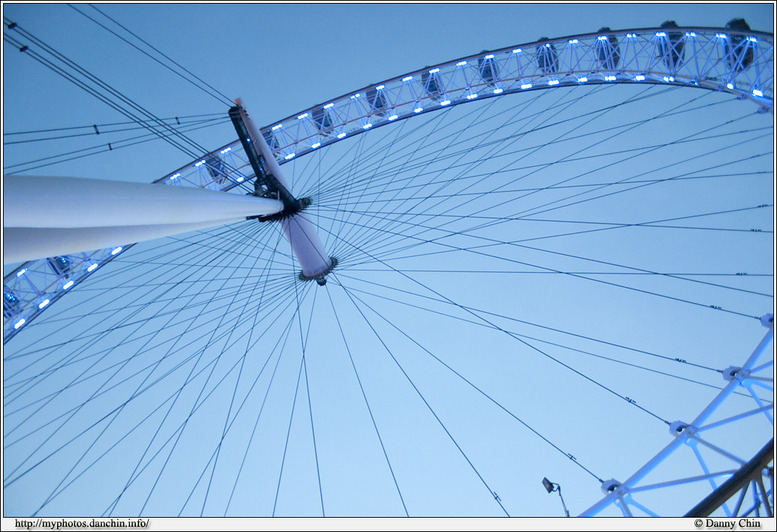This screenshot has width=777, height=532.
Task: Select the clear sky above the top rim
Action: (400, 40)
